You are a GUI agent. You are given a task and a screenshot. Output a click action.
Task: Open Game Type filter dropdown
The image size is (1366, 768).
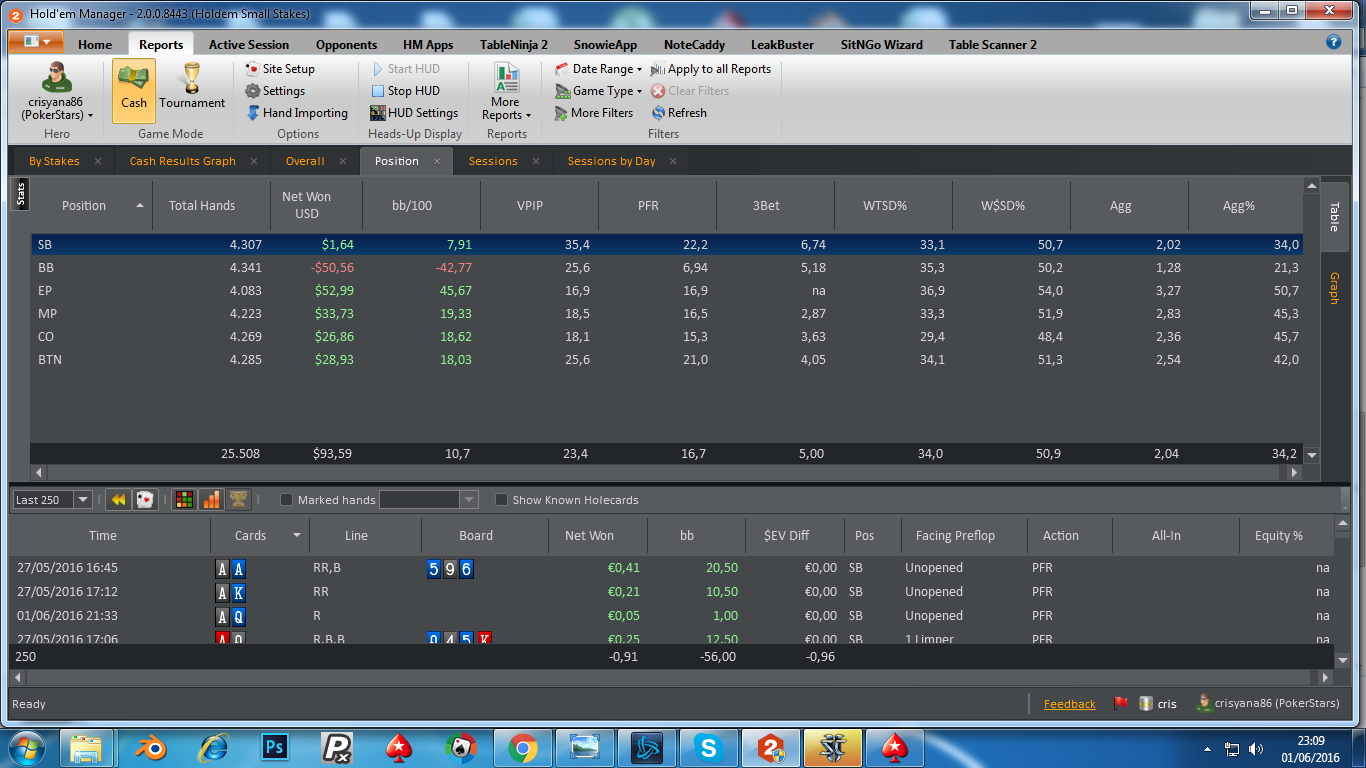point(598,91)
